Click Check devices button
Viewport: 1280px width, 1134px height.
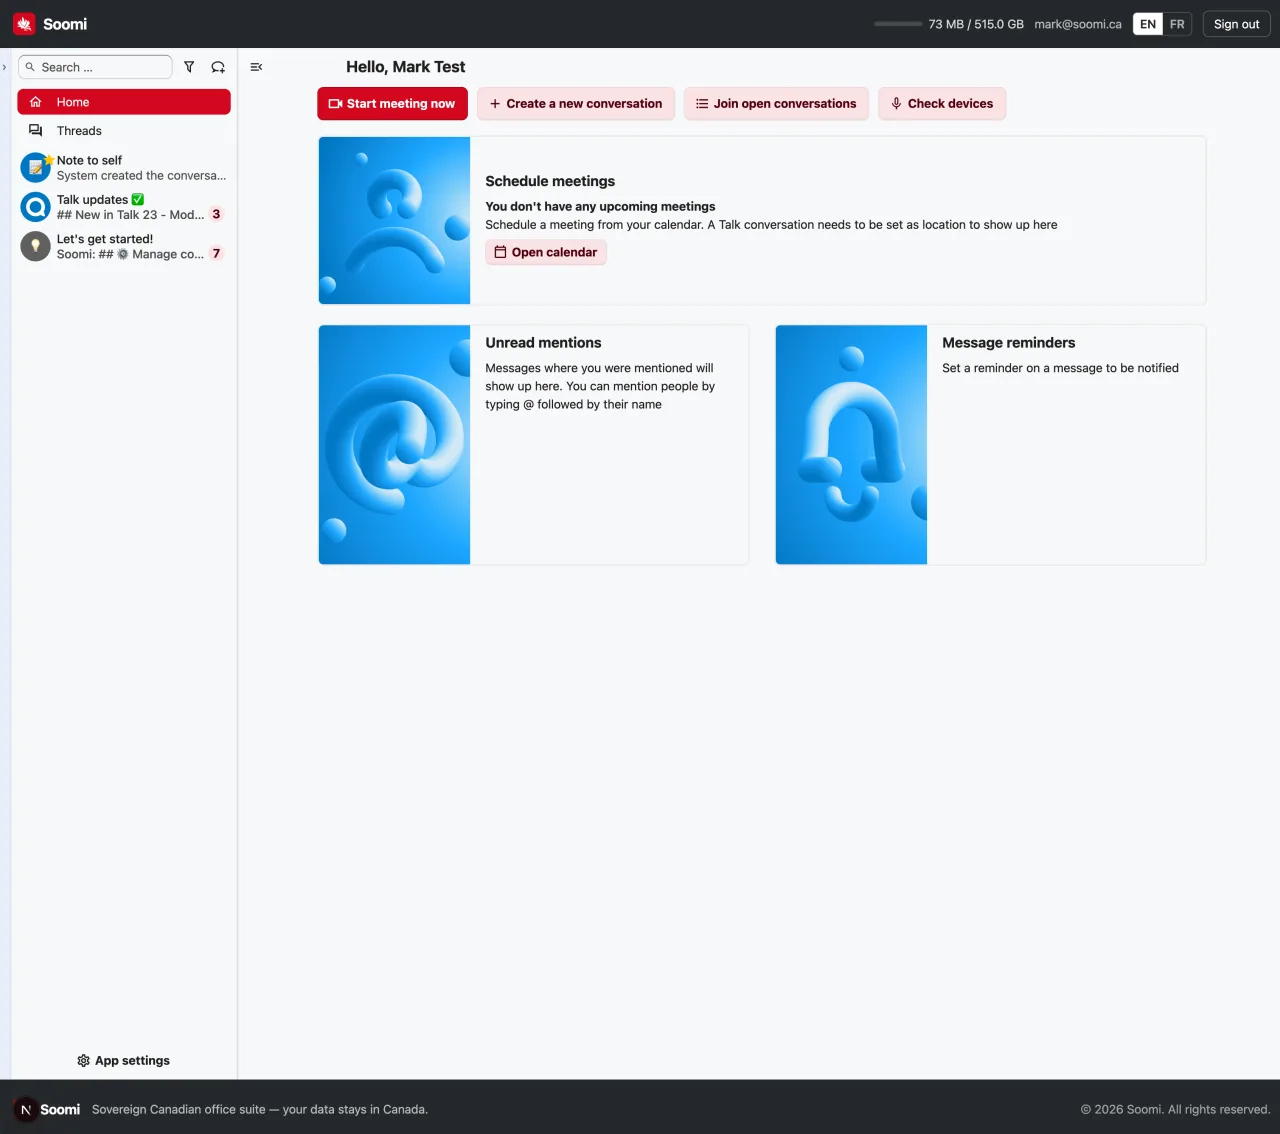pyautogui.click(x=942, y=104)
